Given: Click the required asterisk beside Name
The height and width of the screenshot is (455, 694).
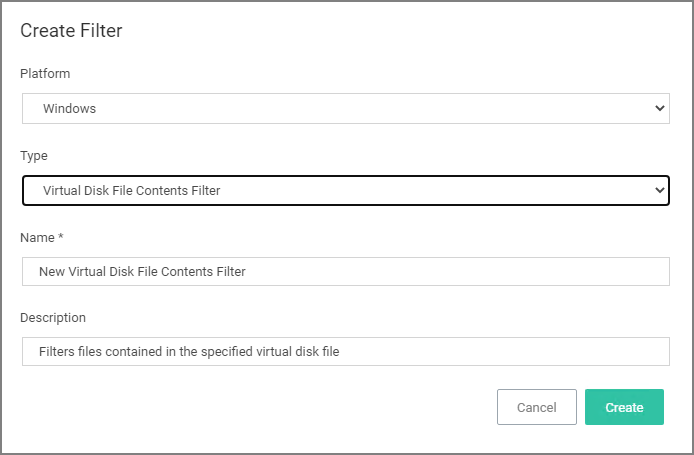Looking at the screenshot, I should point(61,236).
